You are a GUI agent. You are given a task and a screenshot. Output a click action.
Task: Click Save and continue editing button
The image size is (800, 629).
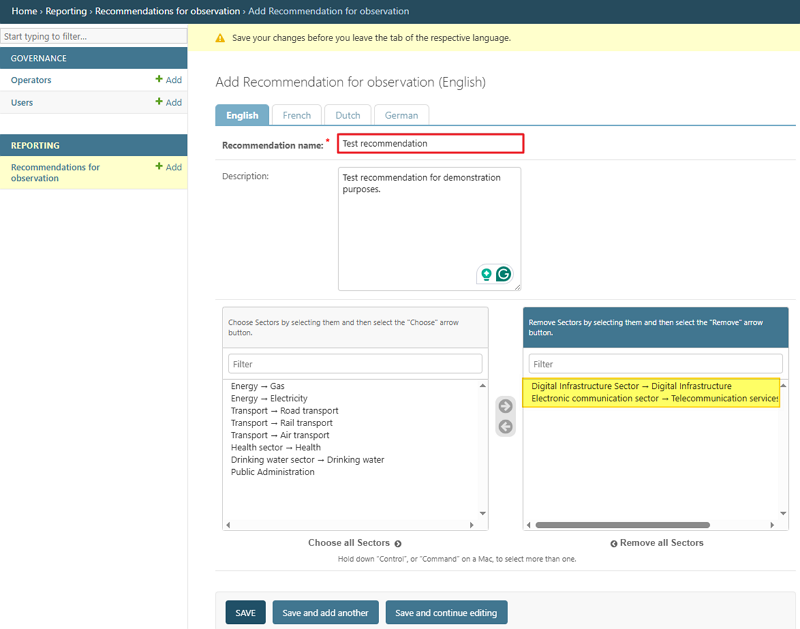tap(446, 613)
